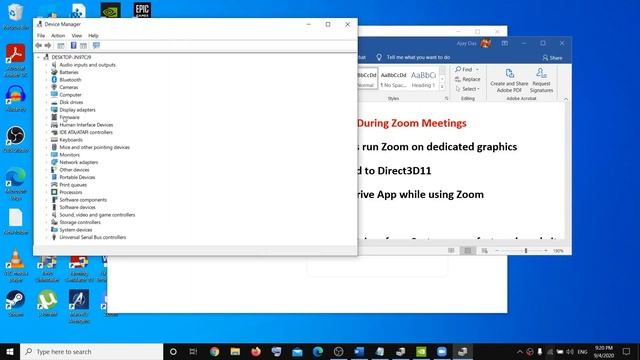Open Adobe Acrobat desktop shortcut
This screenshot has width=640, height=360.
pos(16,60)
